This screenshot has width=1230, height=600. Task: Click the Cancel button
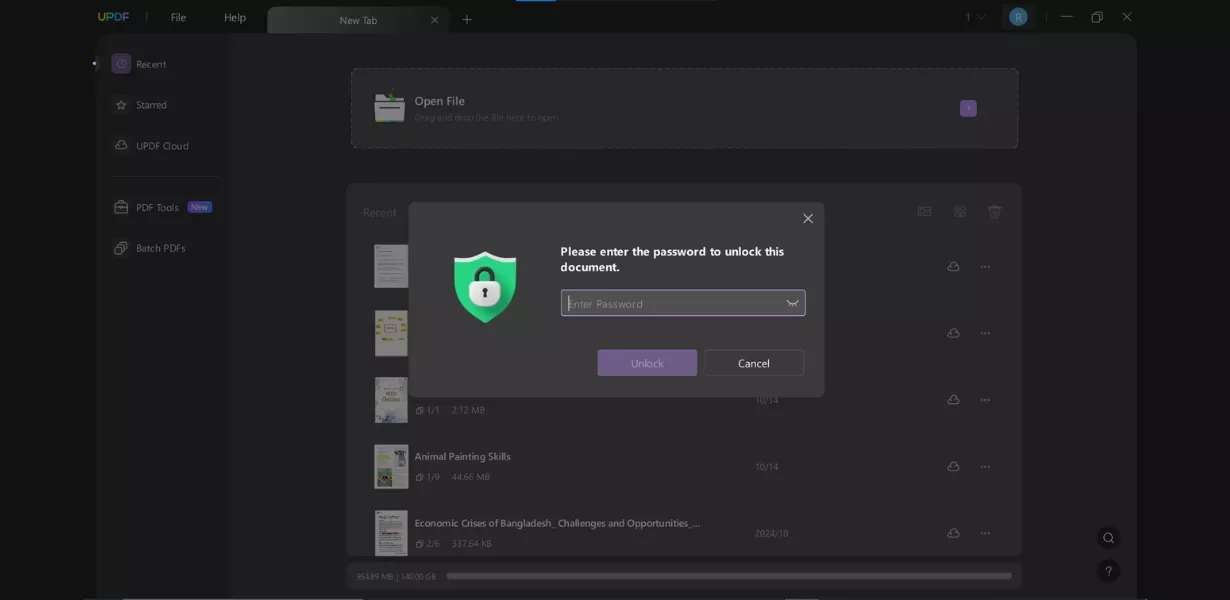pyautogui.click(x=754, y=363)
